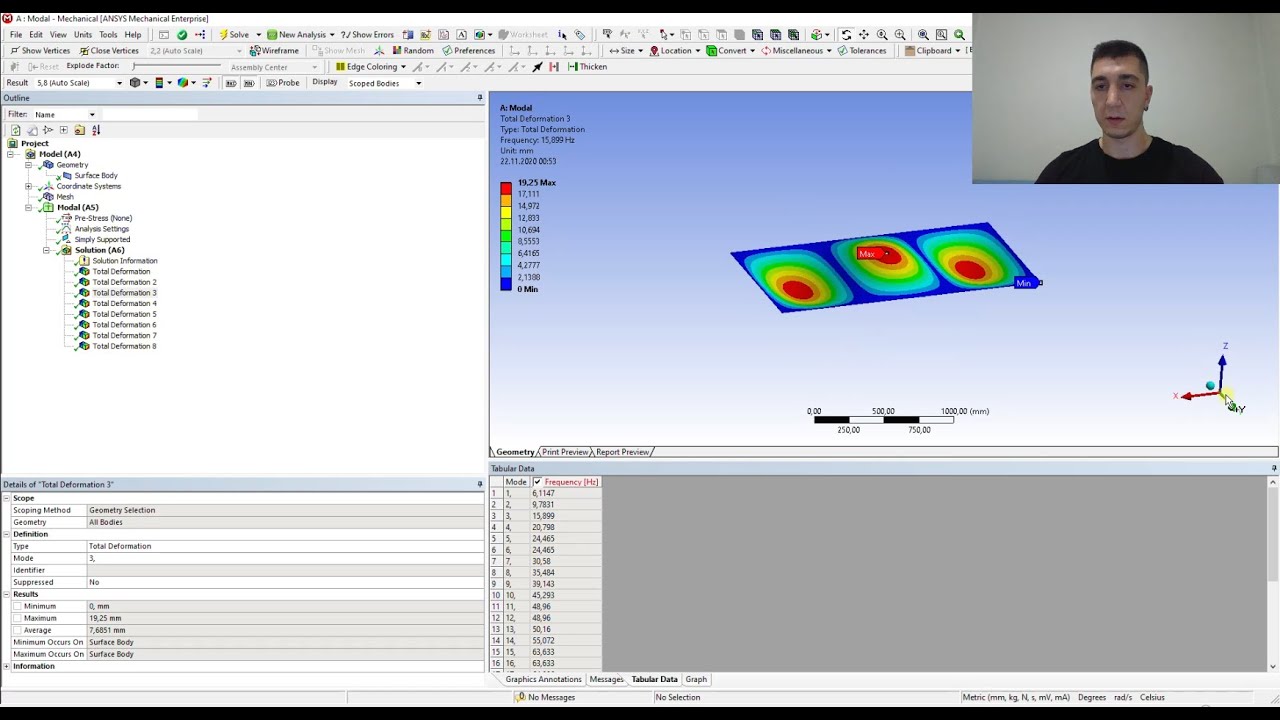Select mode 4 frequency 20,798 cell

(x=566, y=527)
